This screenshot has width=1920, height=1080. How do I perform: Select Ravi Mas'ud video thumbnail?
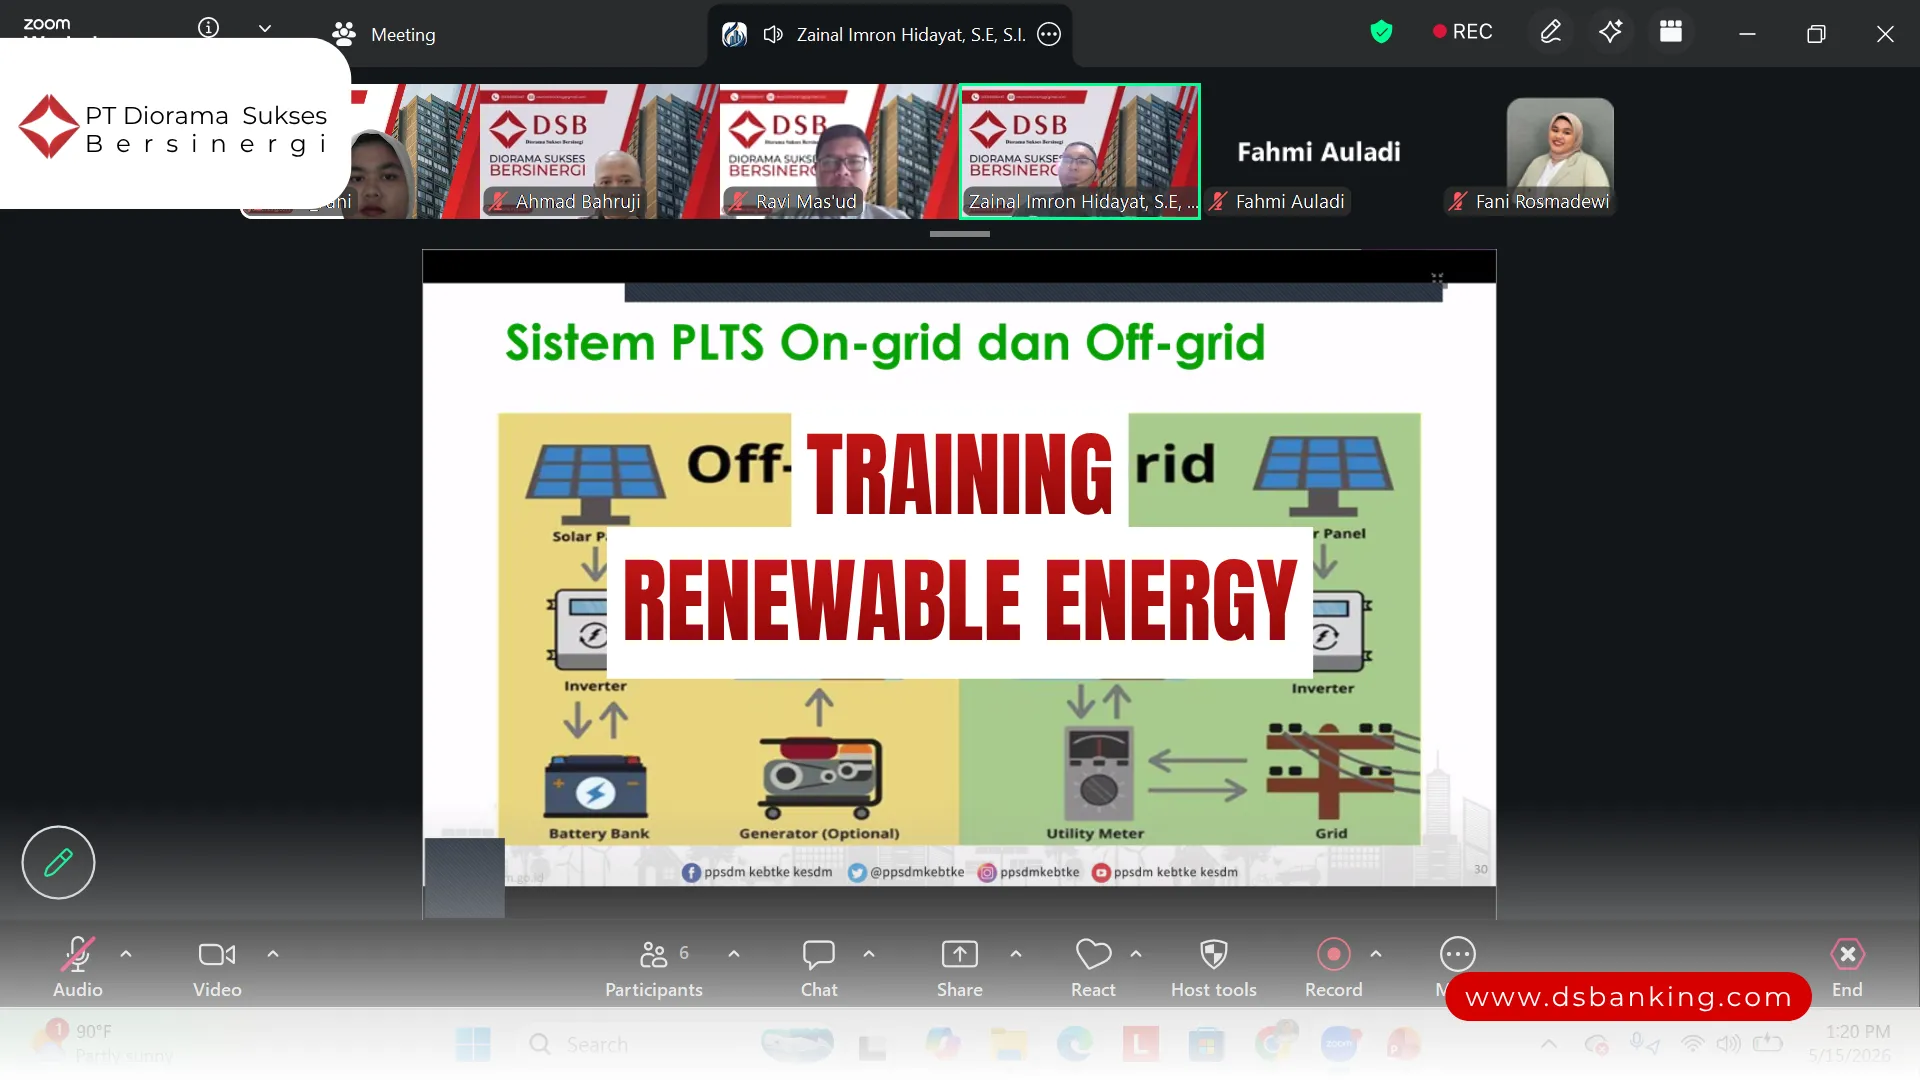click(839, 151)
